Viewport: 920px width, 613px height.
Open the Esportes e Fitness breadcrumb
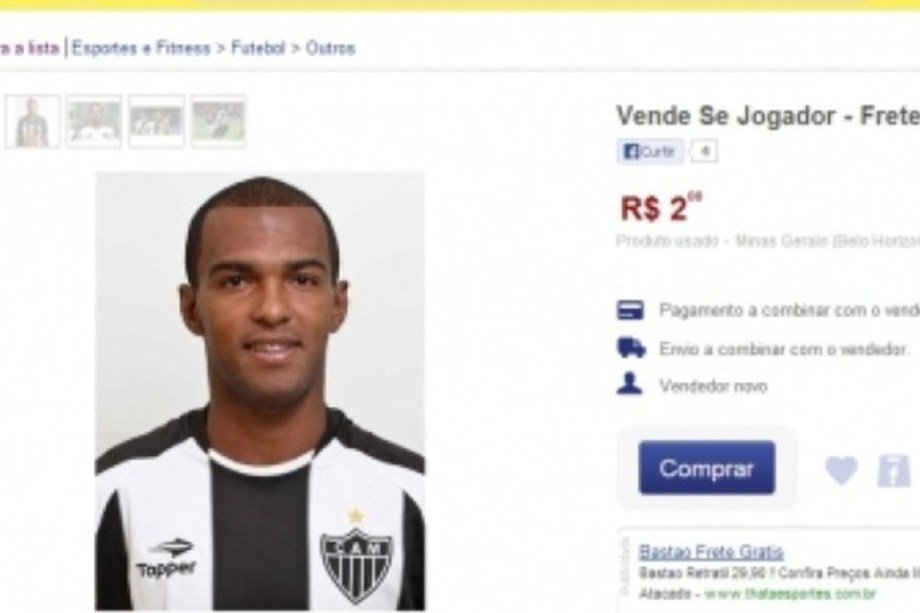[x=141, y=48]
